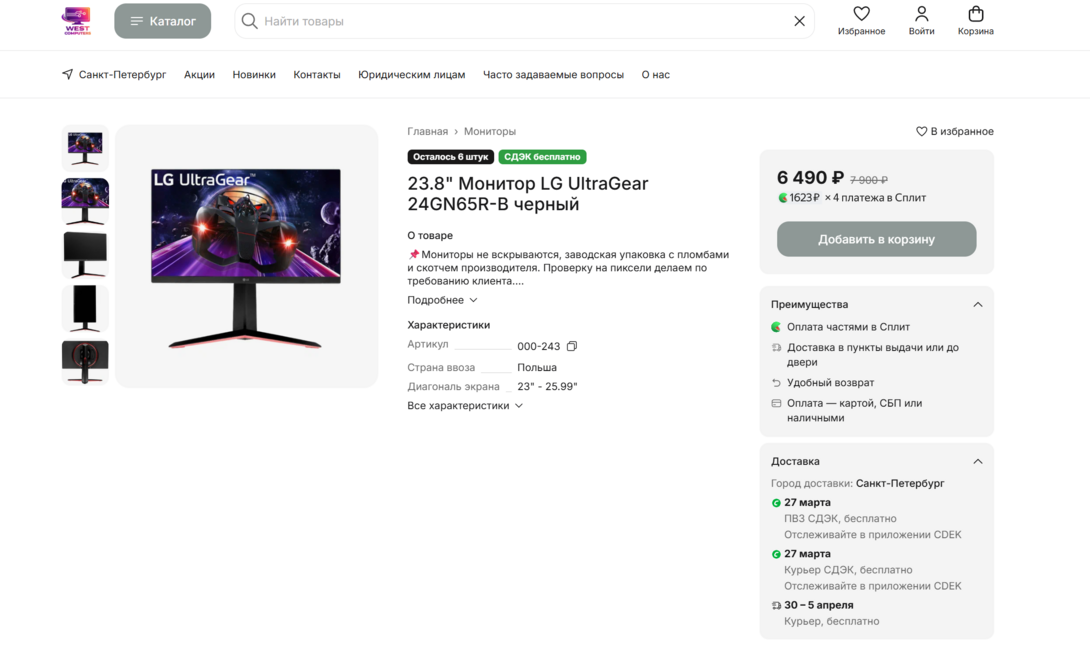Viewport: 1090px width, 656px height.
Task: Open the Акции menu item
Action: [x=200, y=74]
